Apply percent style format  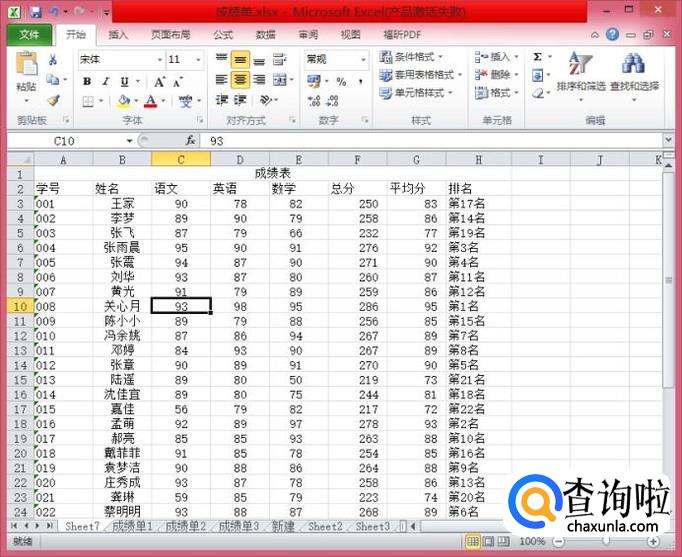341,81
